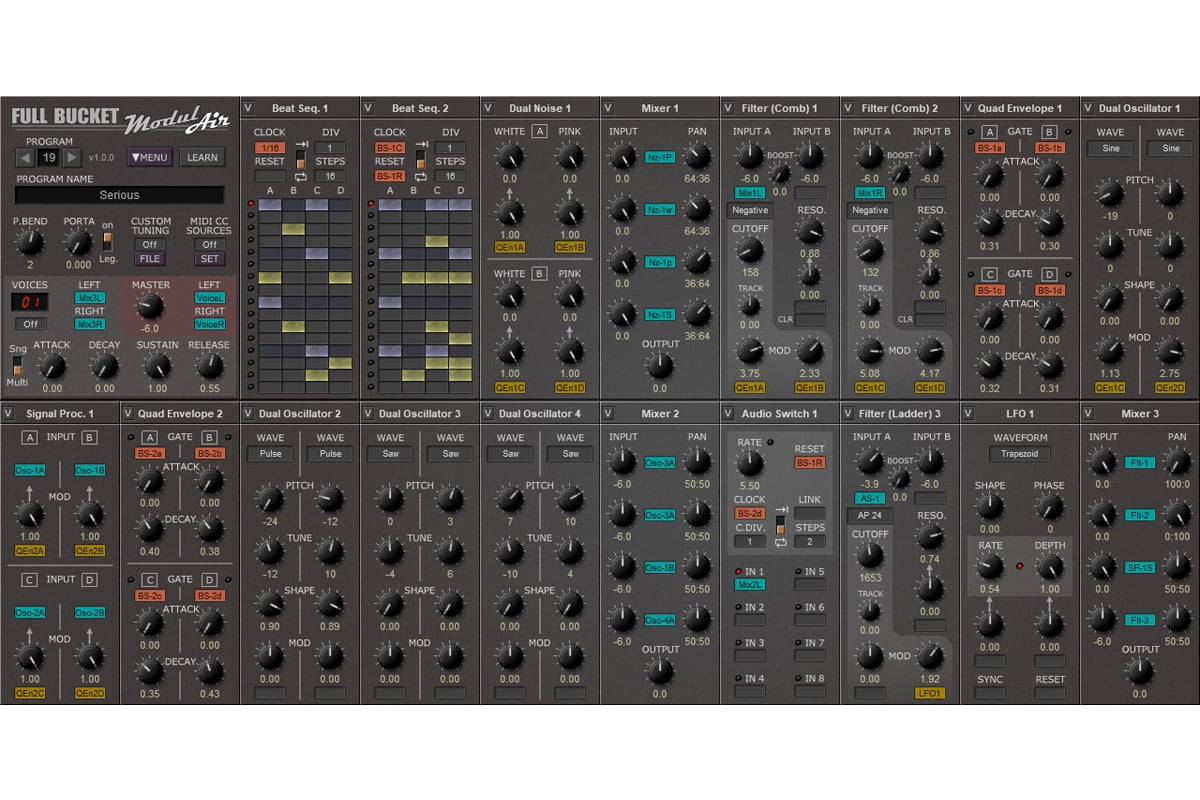Viewport: 1200px width, 800px height.
Task: Open Quad Envelope 1 module selector V
Action: [968, 108]
